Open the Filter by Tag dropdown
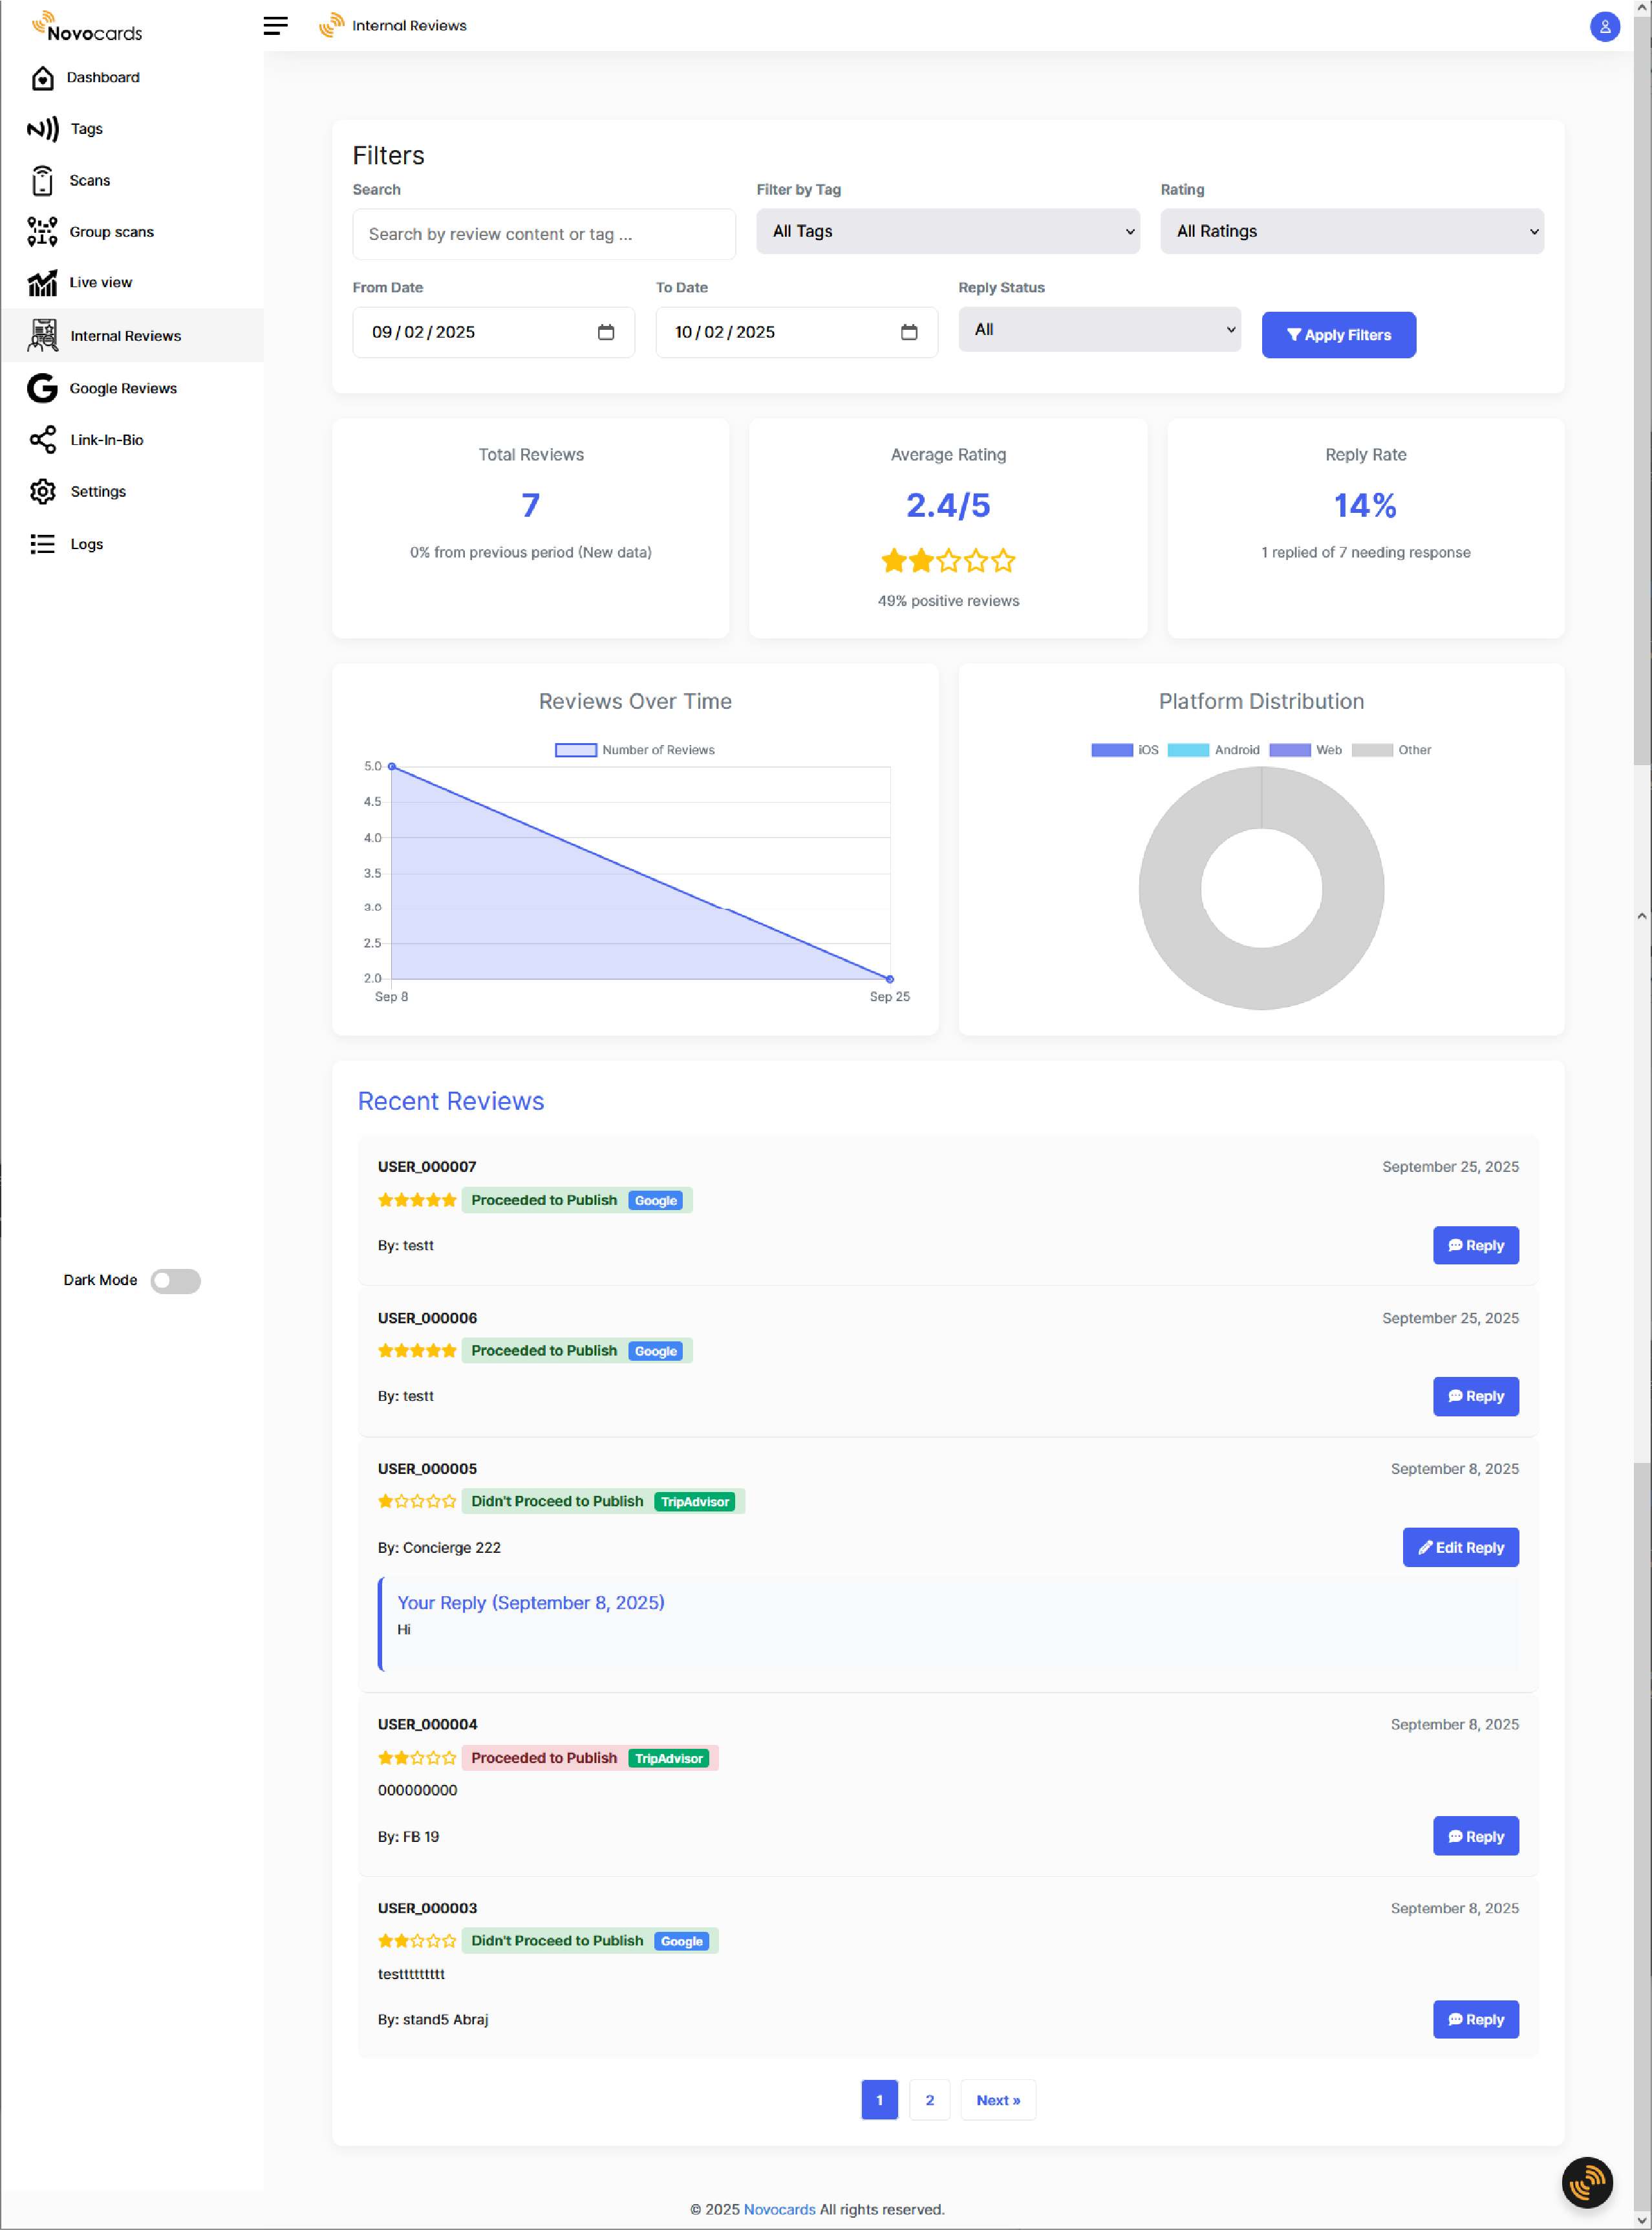Viewport: 1652px width, 2230px height. (x=947, y=231)
